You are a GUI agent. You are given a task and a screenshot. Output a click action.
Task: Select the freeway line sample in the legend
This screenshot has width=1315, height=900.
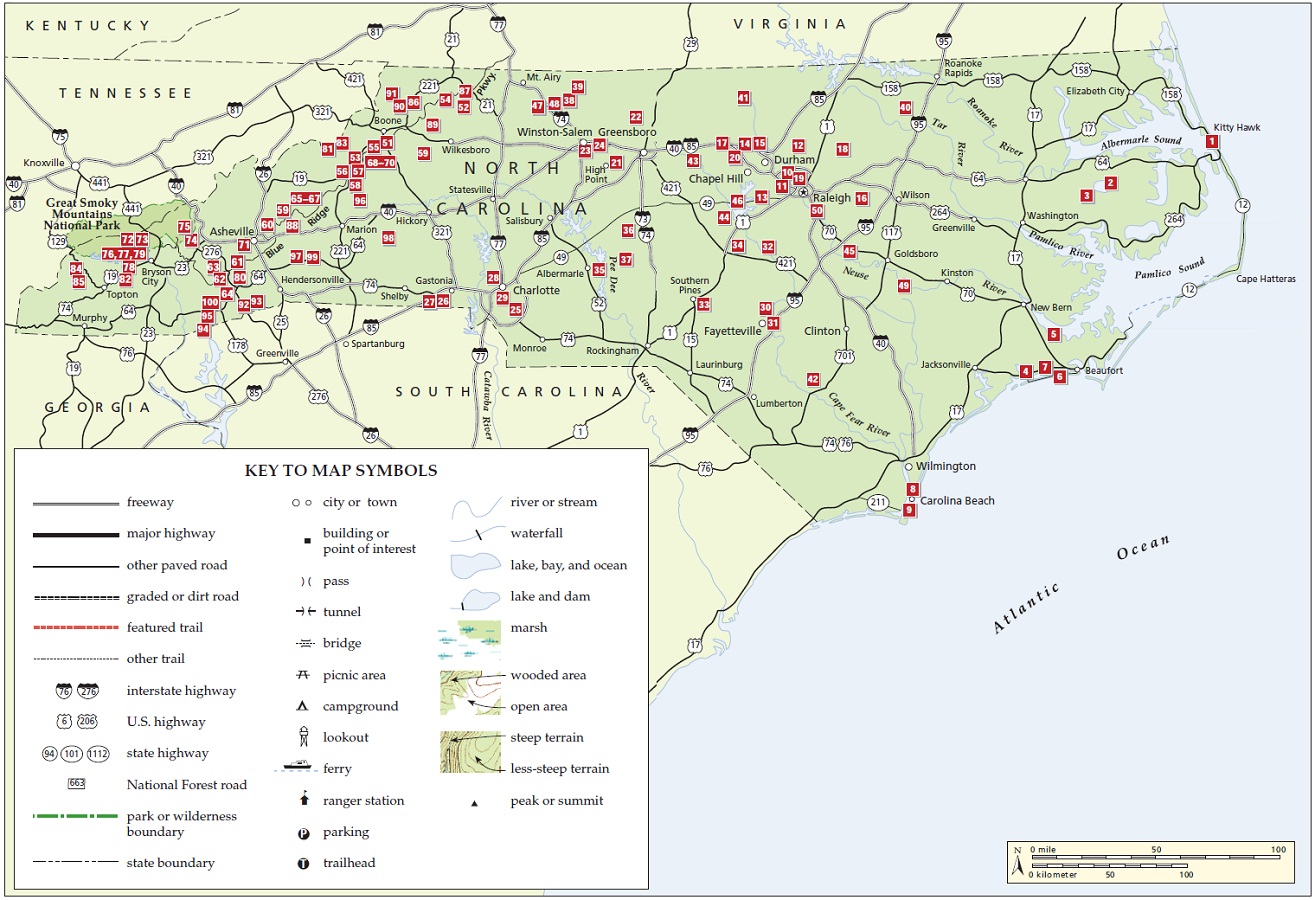pos(75,502)
